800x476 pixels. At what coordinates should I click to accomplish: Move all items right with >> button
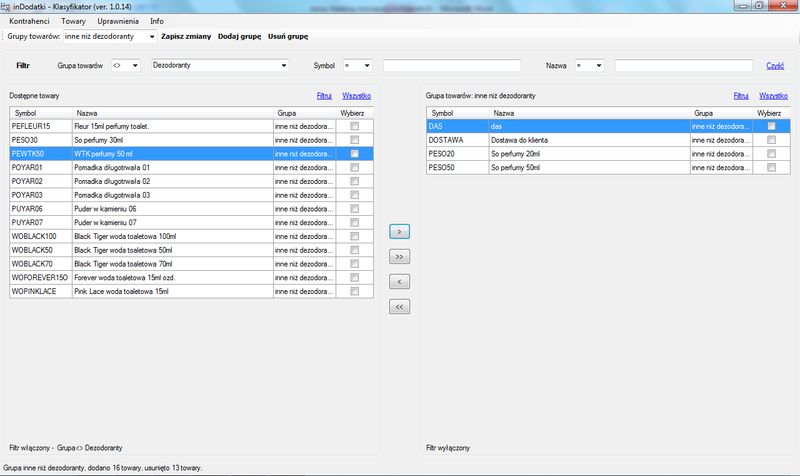click(x=399, y=257)
